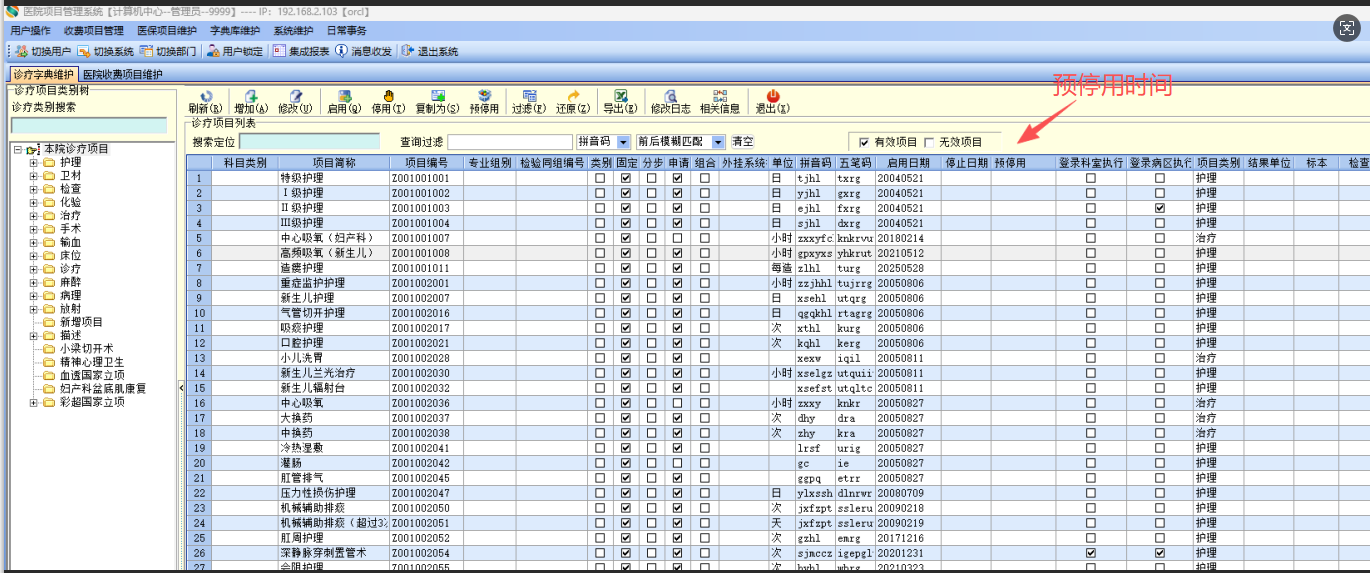Open the 拼音码 dropdown

tap(624, 142)
